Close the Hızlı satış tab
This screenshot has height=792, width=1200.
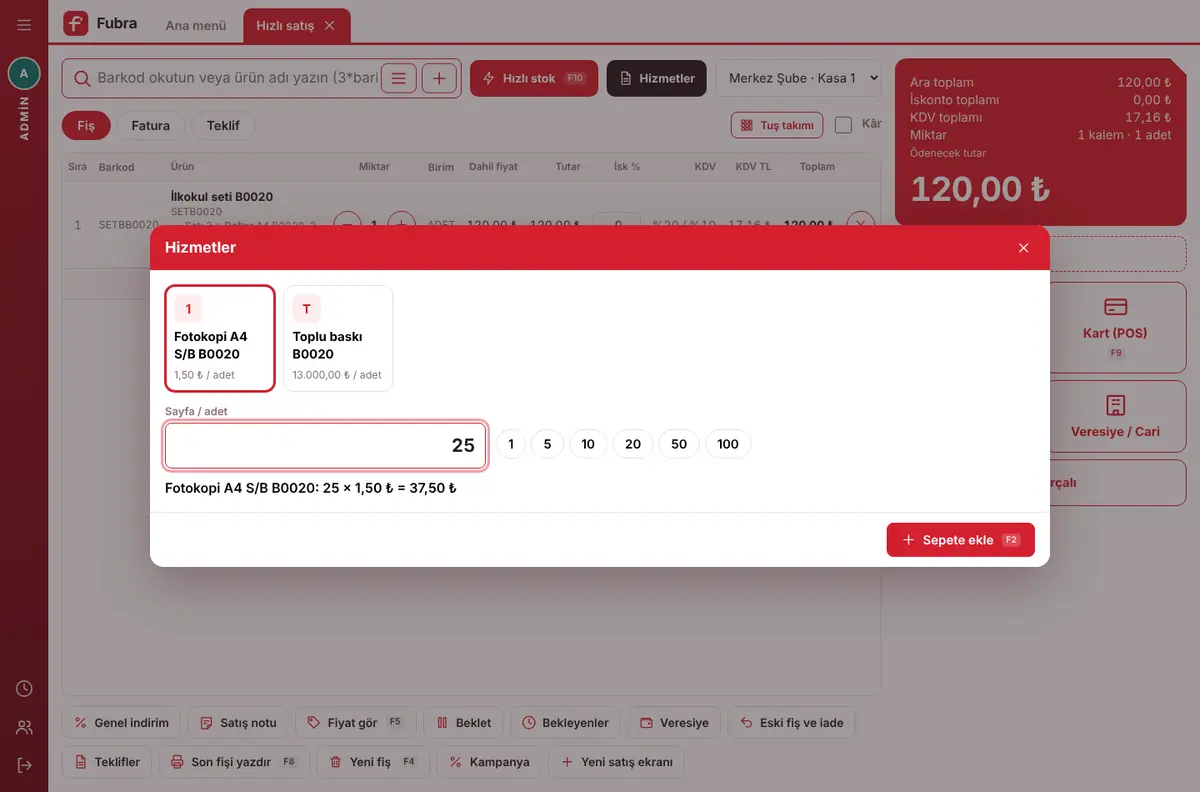[329, 25]
